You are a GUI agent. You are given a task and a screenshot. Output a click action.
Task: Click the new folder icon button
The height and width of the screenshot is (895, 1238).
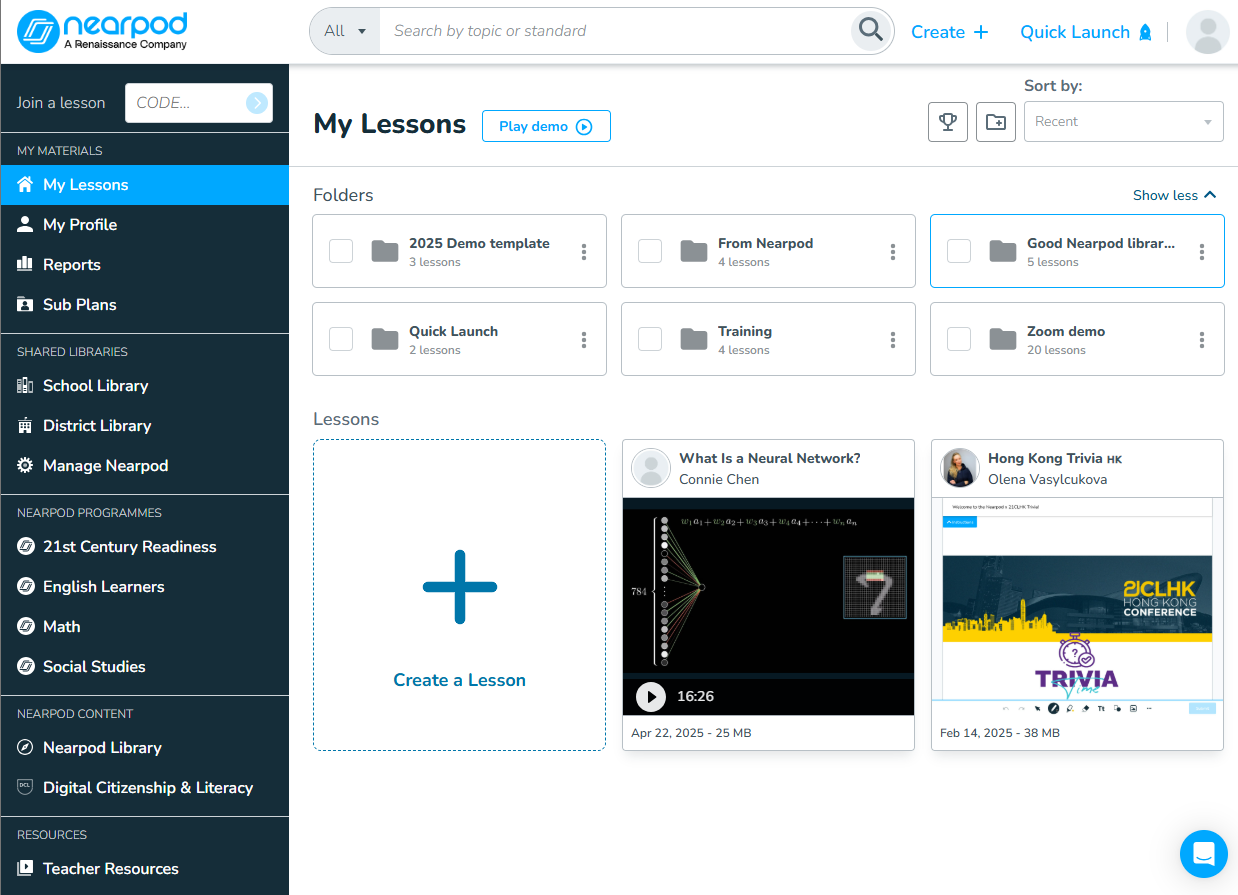tap(995, 122)
